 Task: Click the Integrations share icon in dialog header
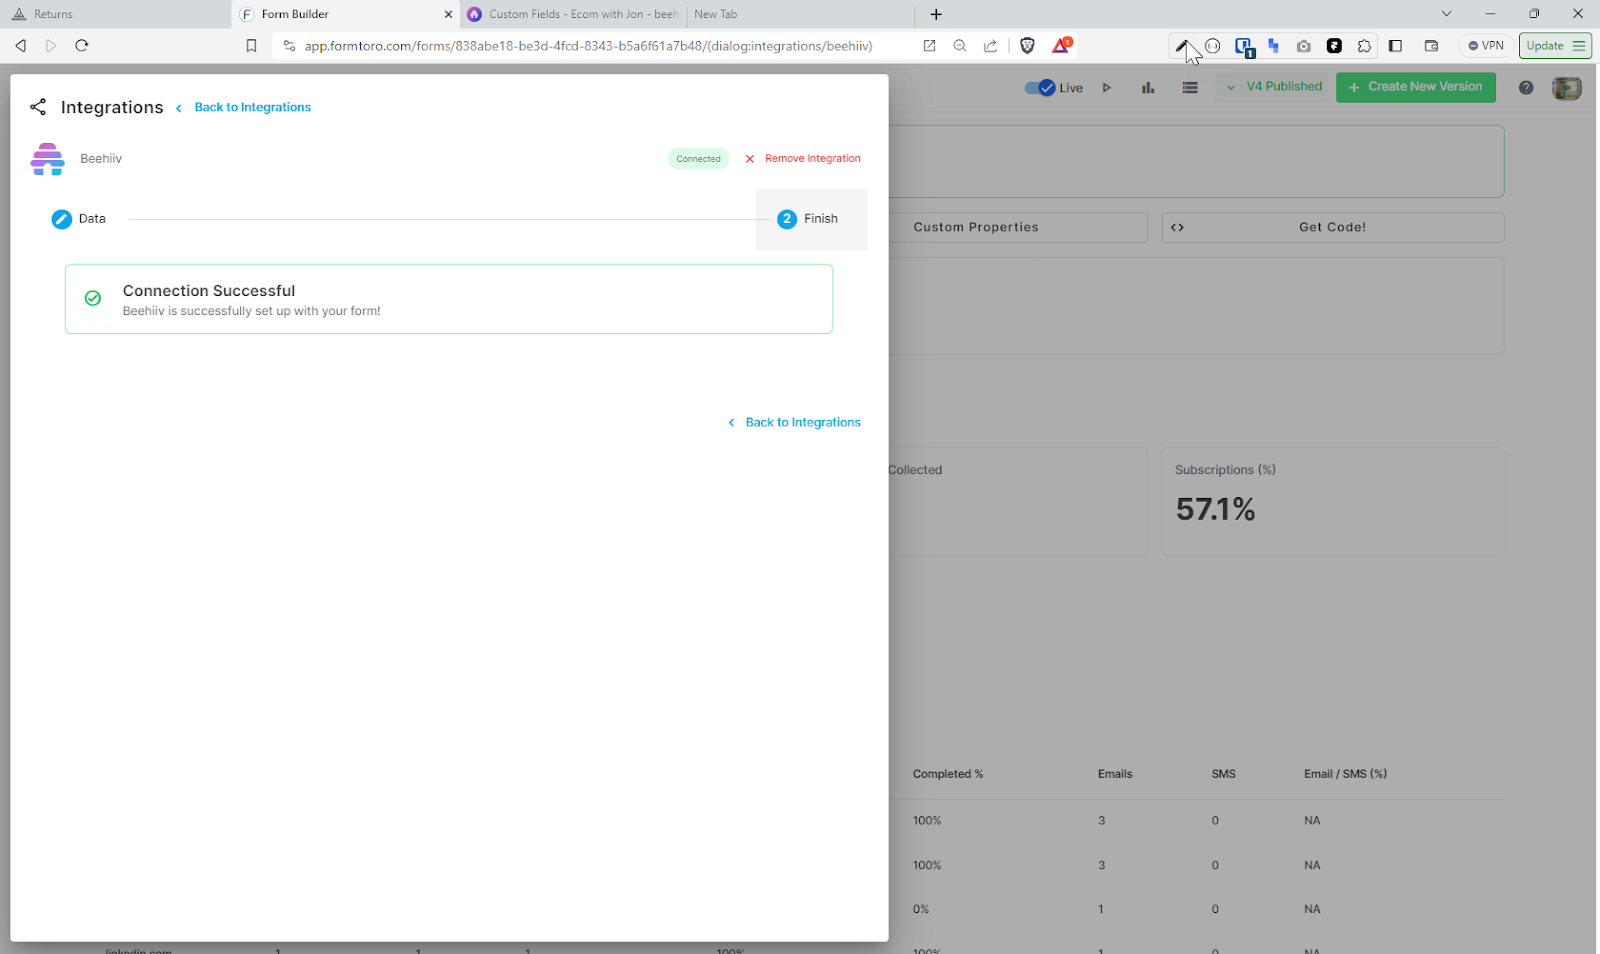[x=38, y=107]
